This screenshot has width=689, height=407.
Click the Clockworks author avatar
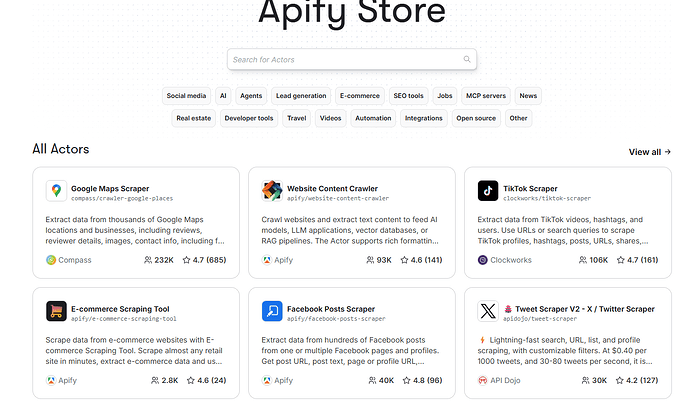coord(483,260)
